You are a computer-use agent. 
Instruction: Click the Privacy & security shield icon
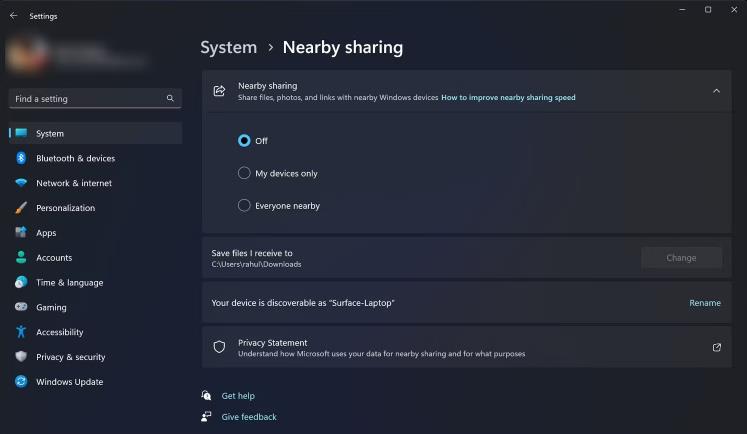coord(21,356)
